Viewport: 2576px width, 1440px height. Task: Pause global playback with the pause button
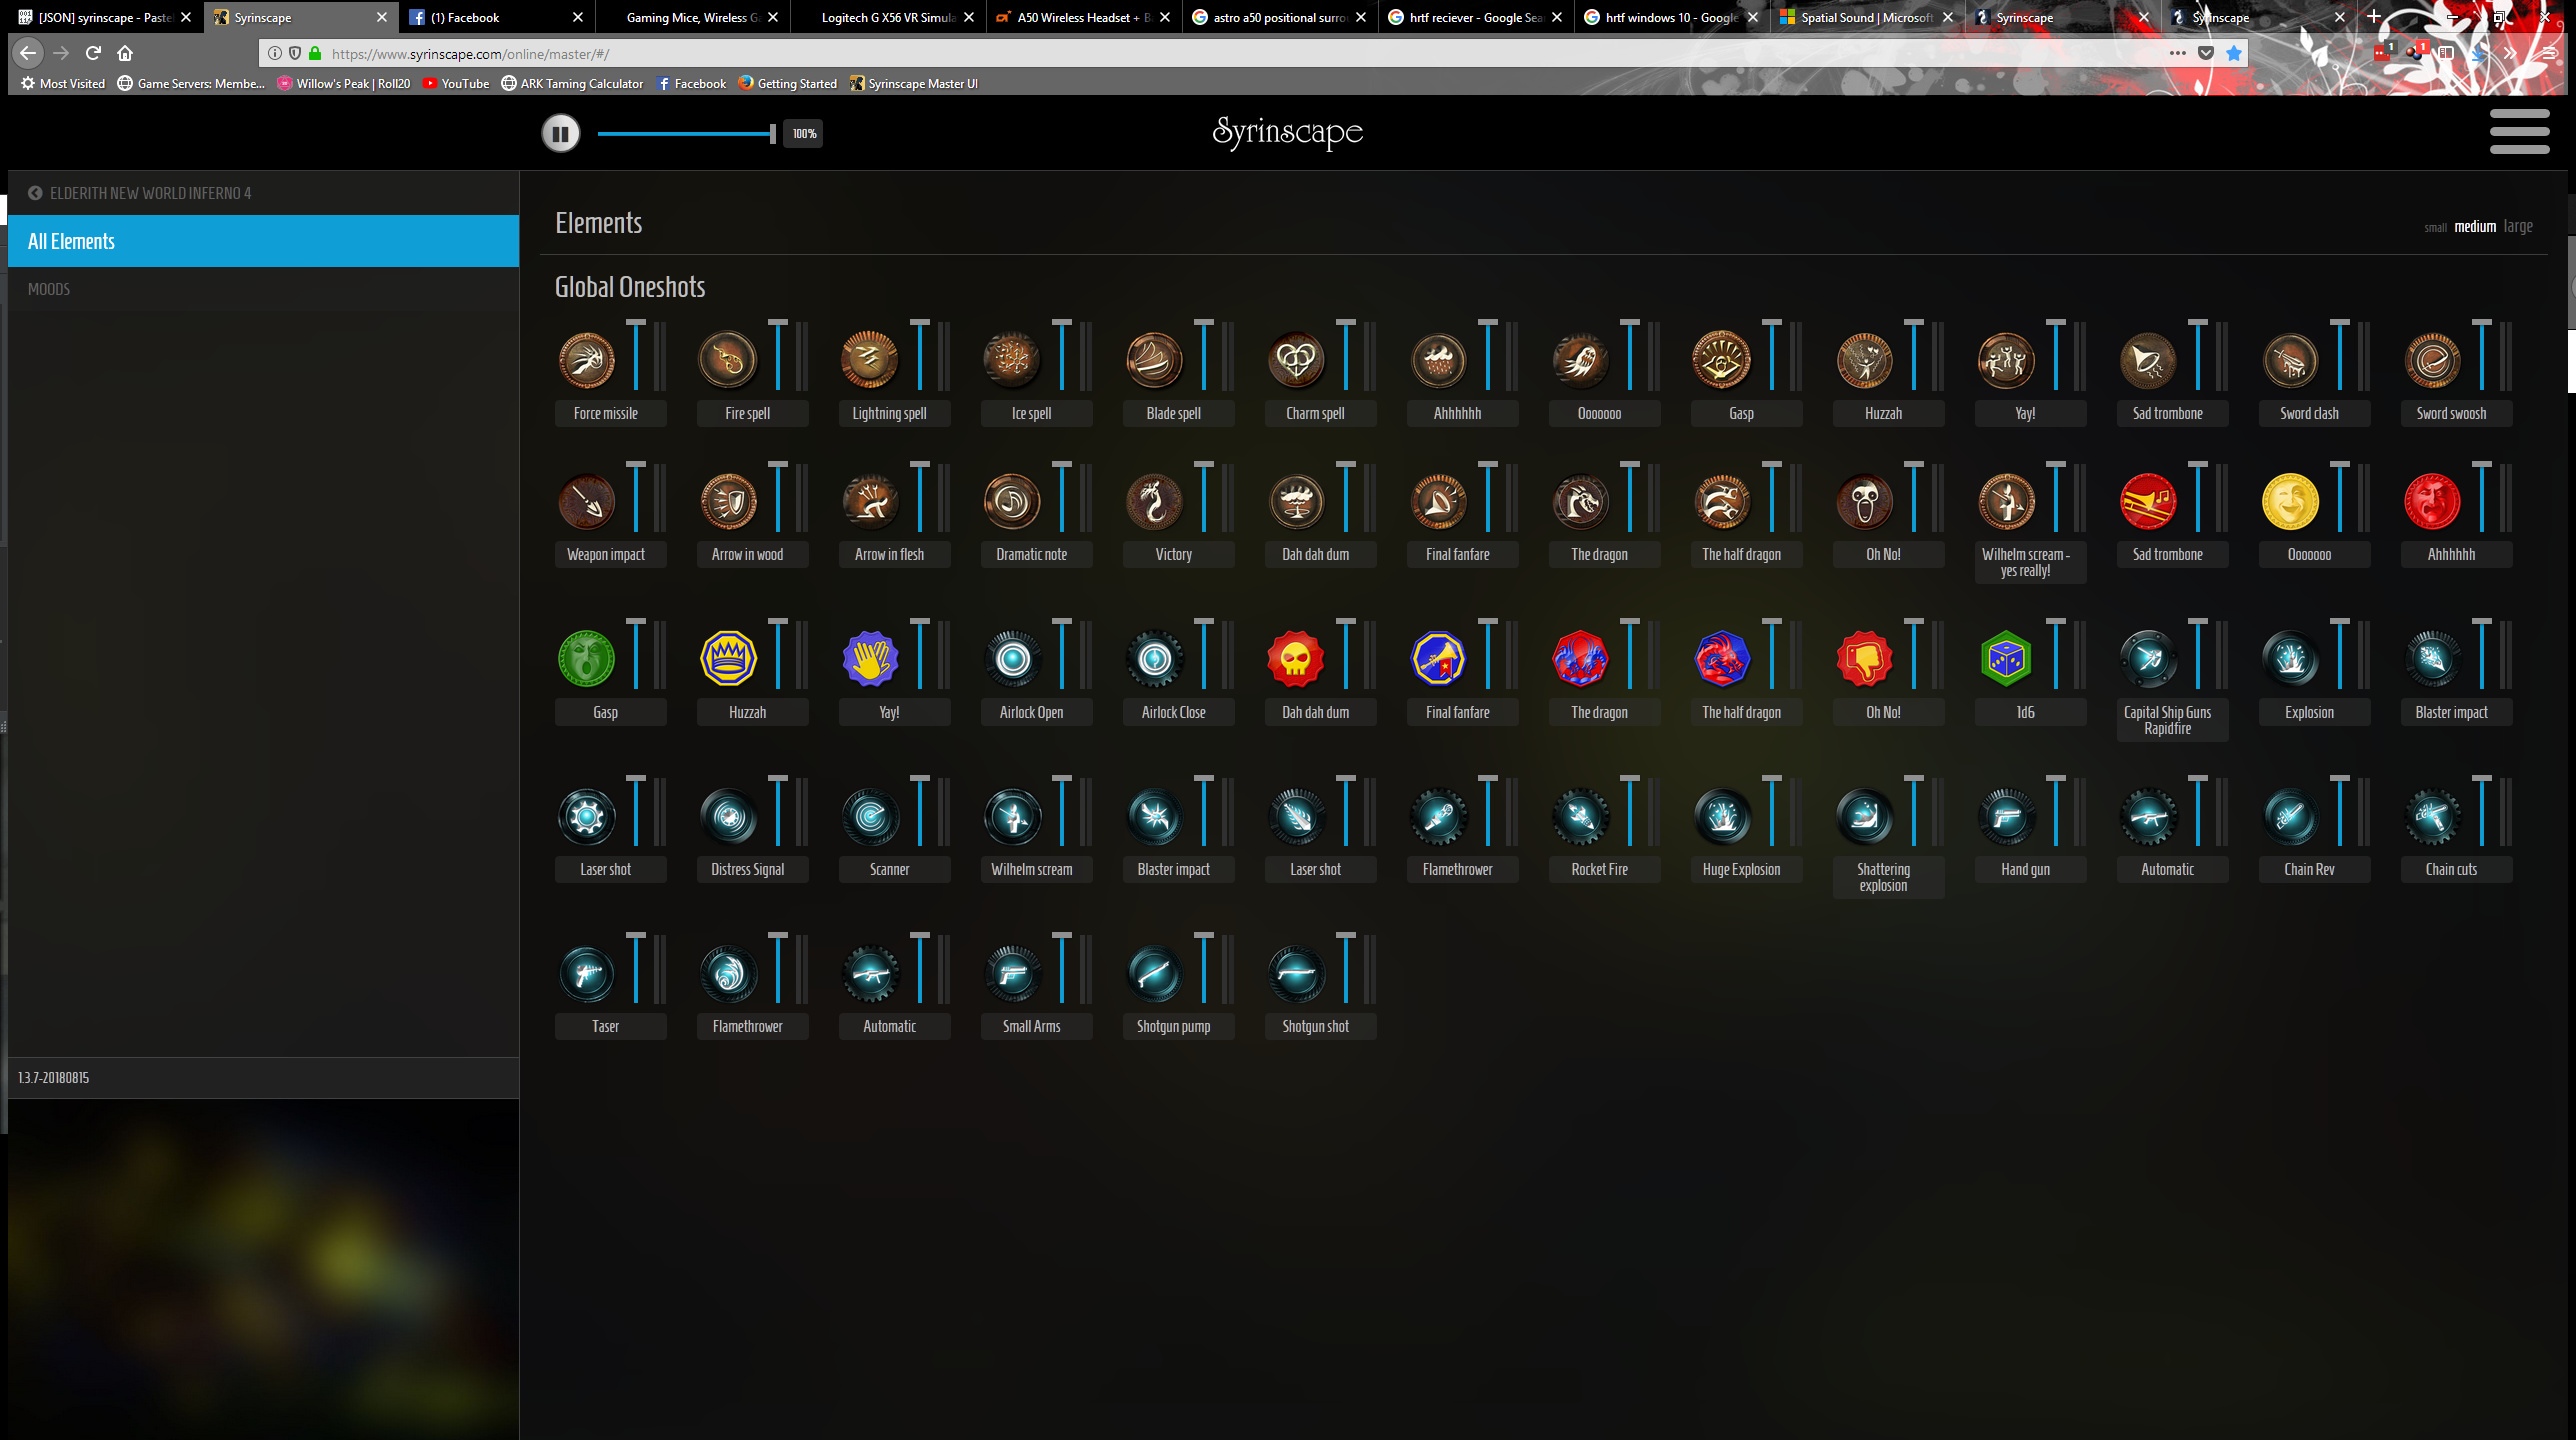click(560, 133)
